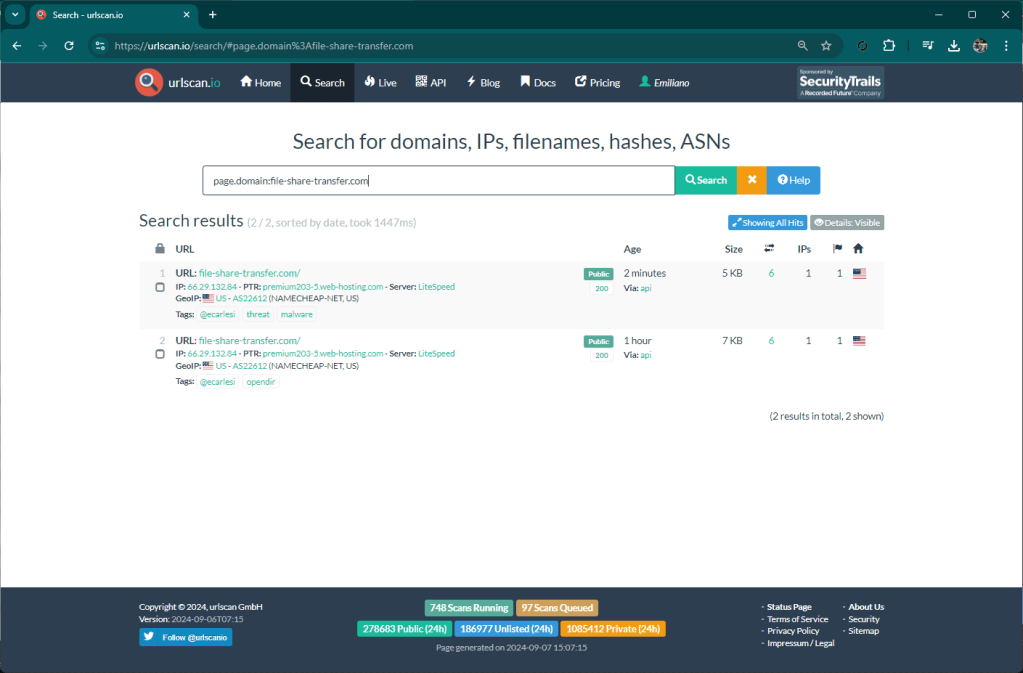Screen dimensions: 1023x673
Task: Bookmark this page with the star icon
Action: point(826,46)
